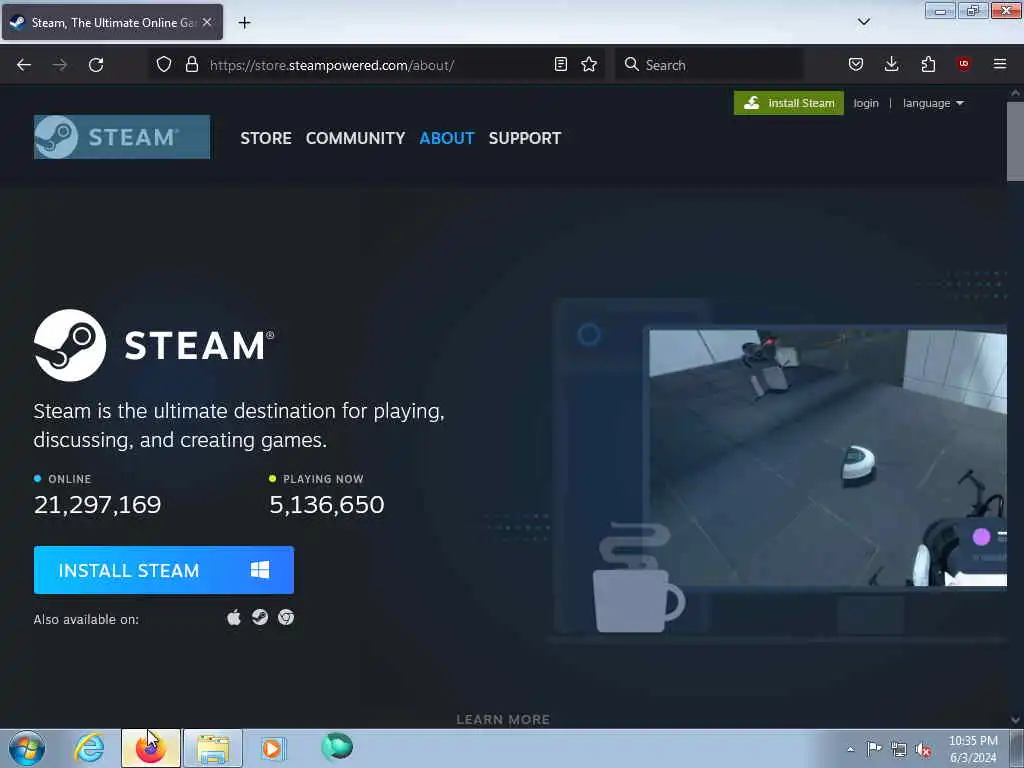Reload the page with the refresh icon
Viewport: 1024px width, 768px height.
(x=96, y=65)
